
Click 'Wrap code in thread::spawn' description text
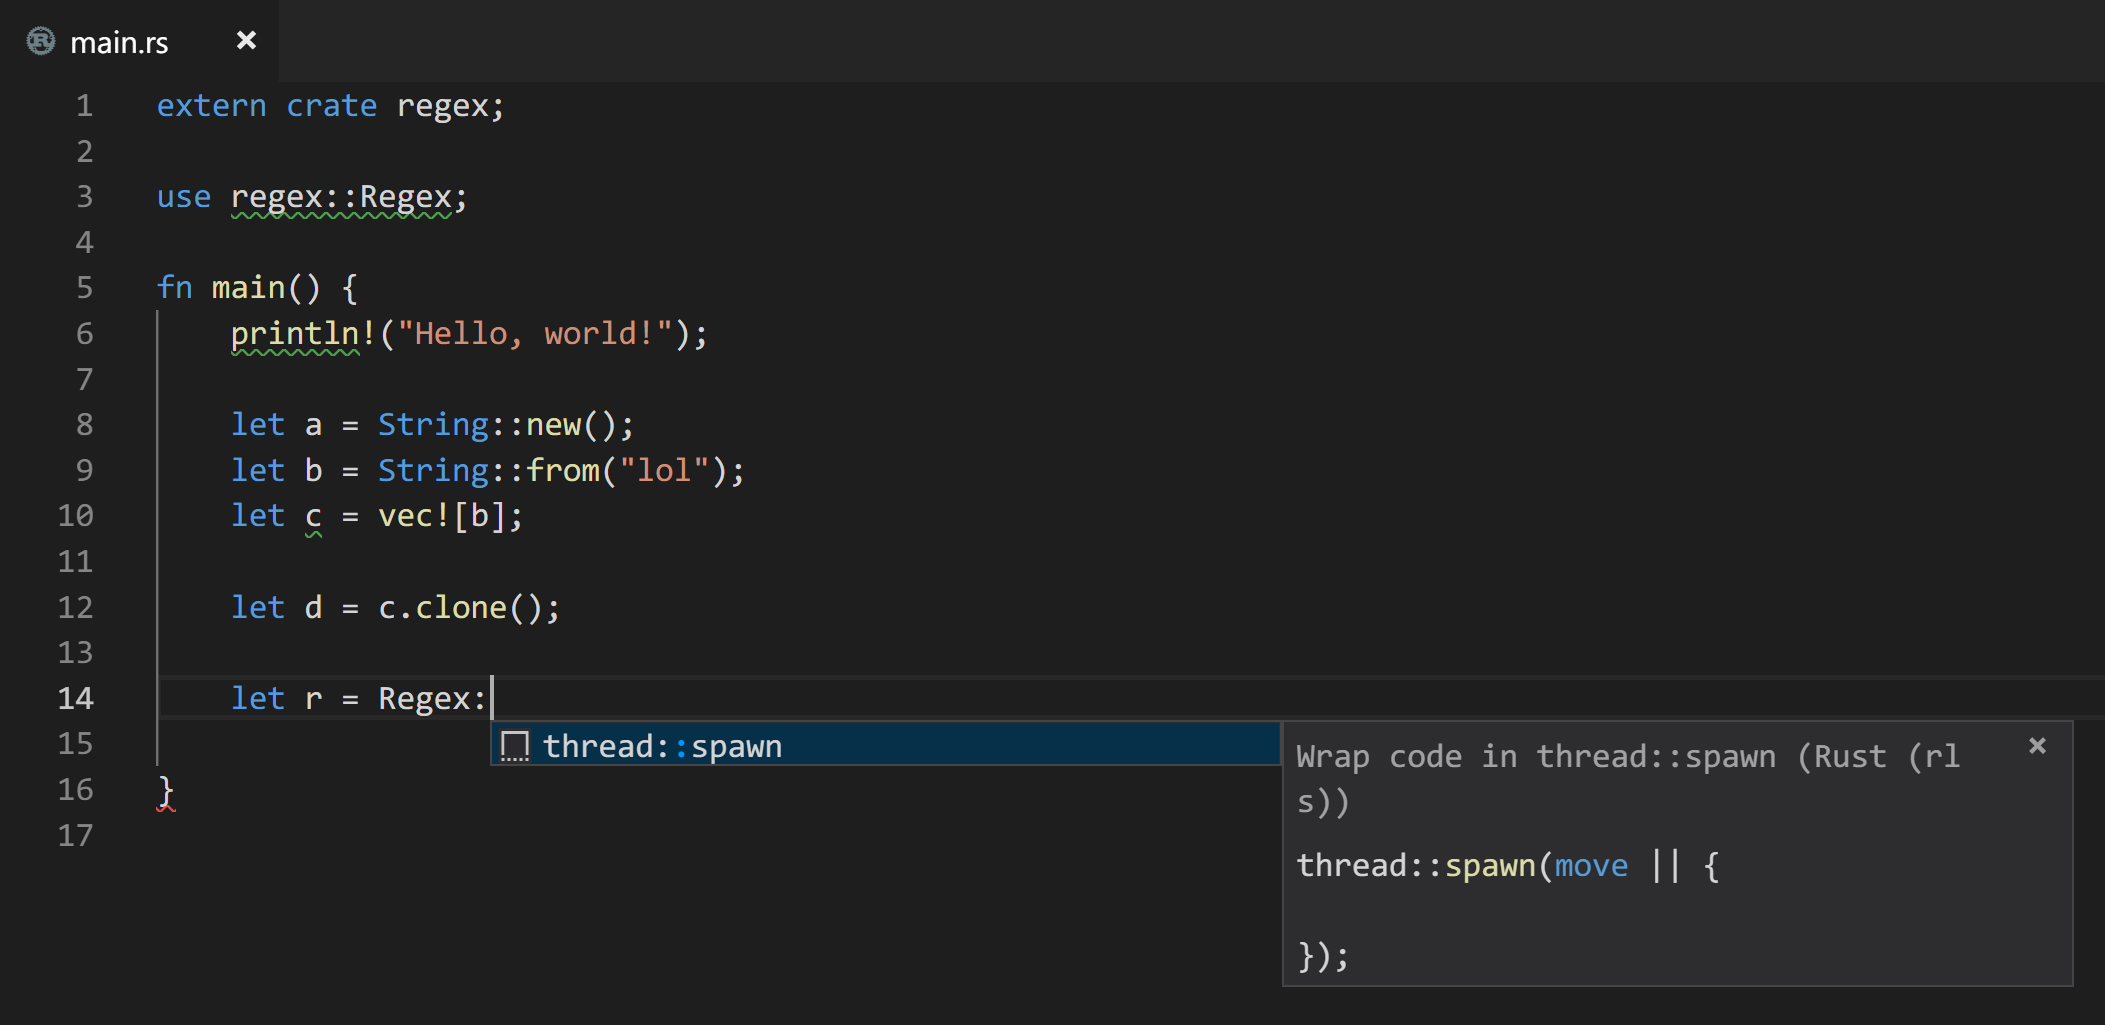(1536, 757)
